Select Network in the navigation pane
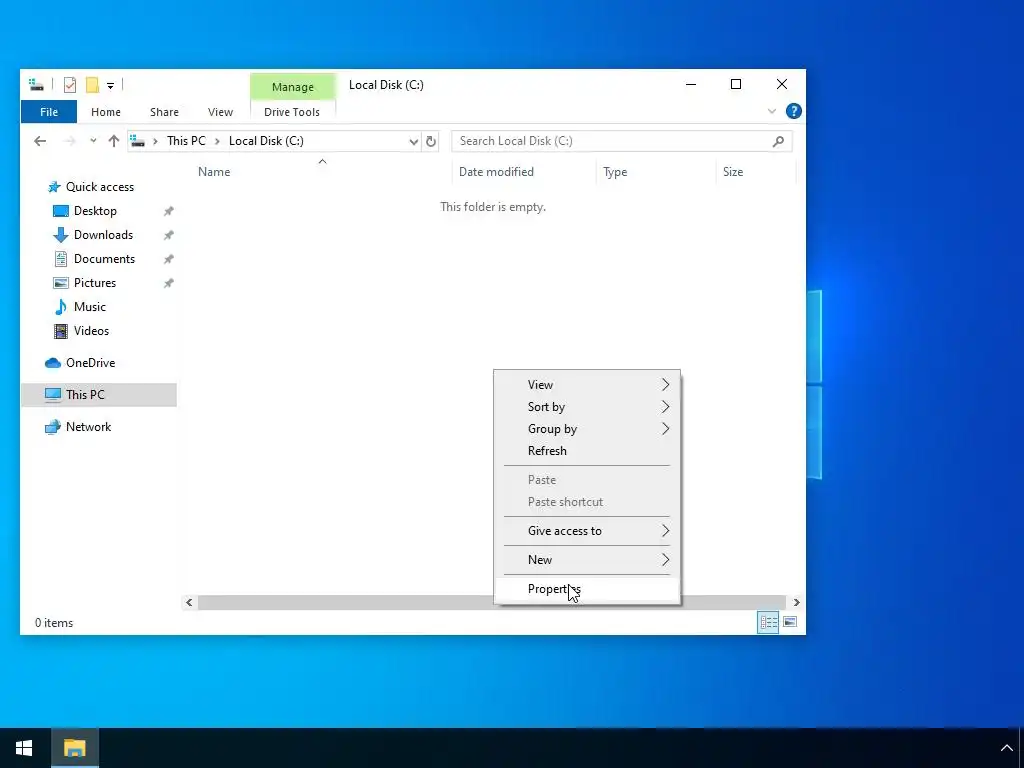1024x768 pixels. [x=88, y=427]
